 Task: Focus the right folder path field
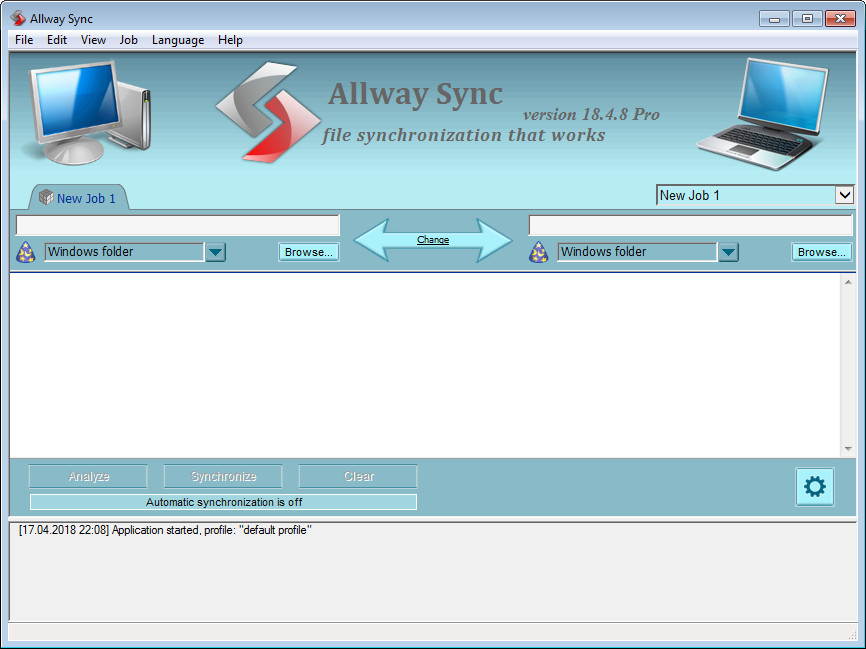[690, 225]
